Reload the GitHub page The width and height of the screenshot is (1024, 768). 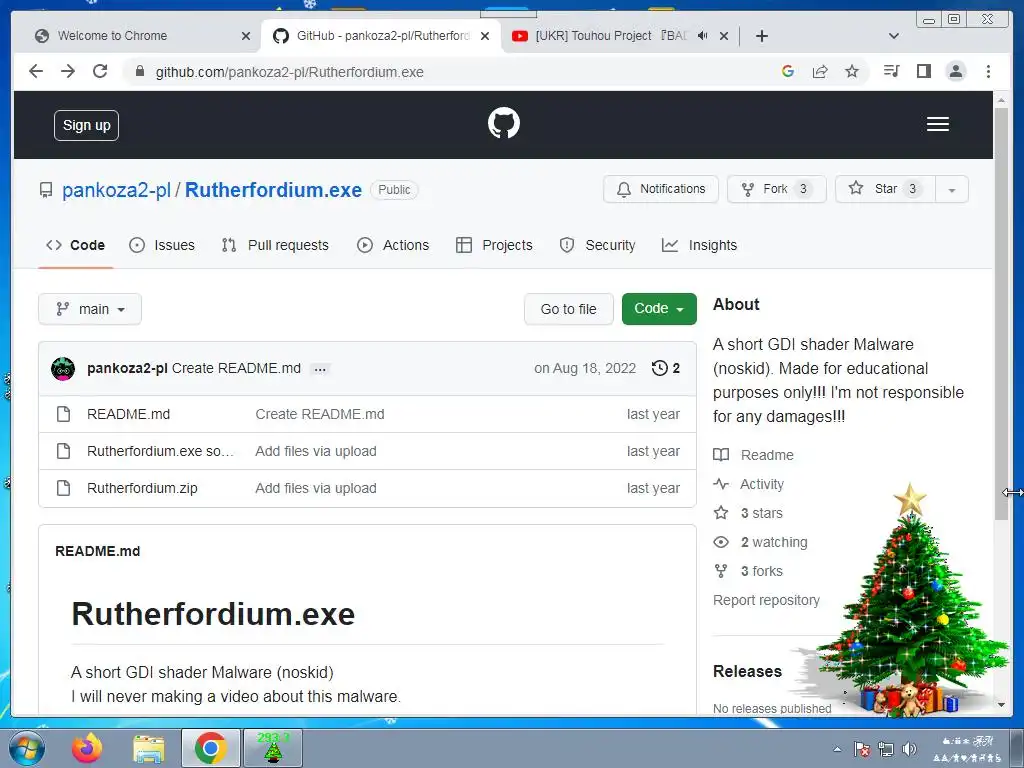pyautogui.click(x=100, y=71)
